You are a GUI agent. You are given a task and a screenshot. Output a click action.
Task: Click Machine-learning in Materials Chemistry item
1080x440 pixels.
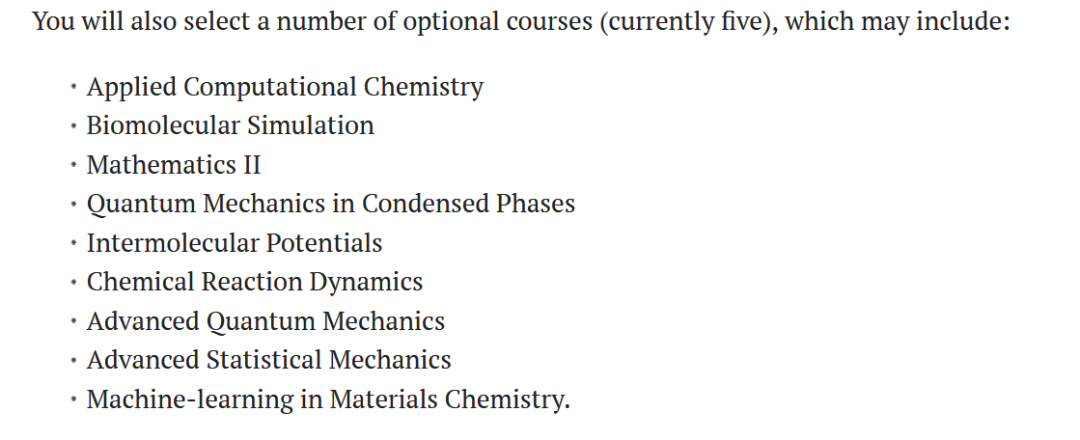pos(328,400)
